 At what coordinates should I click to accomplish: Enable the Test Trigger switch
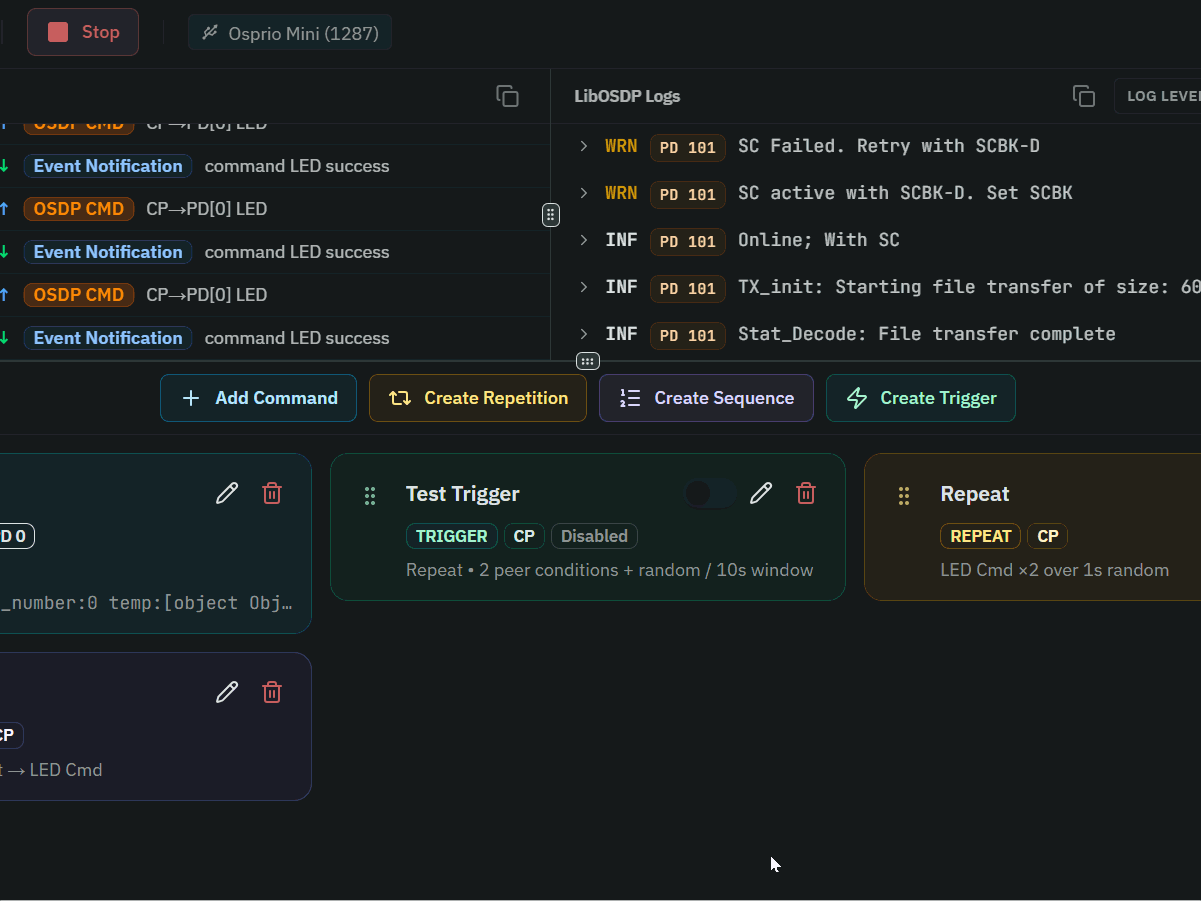(x=710, y=493)
